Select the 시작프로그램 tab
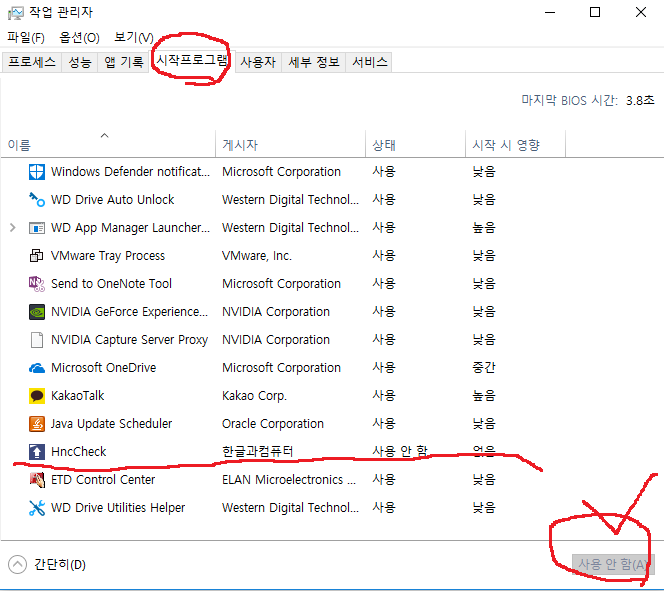Screen dimensions: 664x591 [192, 60]
